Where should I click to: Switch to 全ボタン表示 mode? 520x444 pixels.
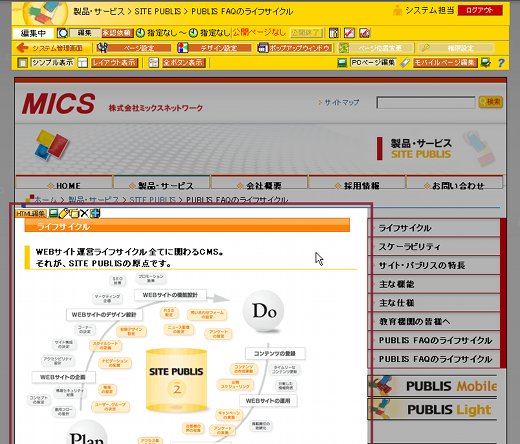pyautogui.click(x=184, y=62)
